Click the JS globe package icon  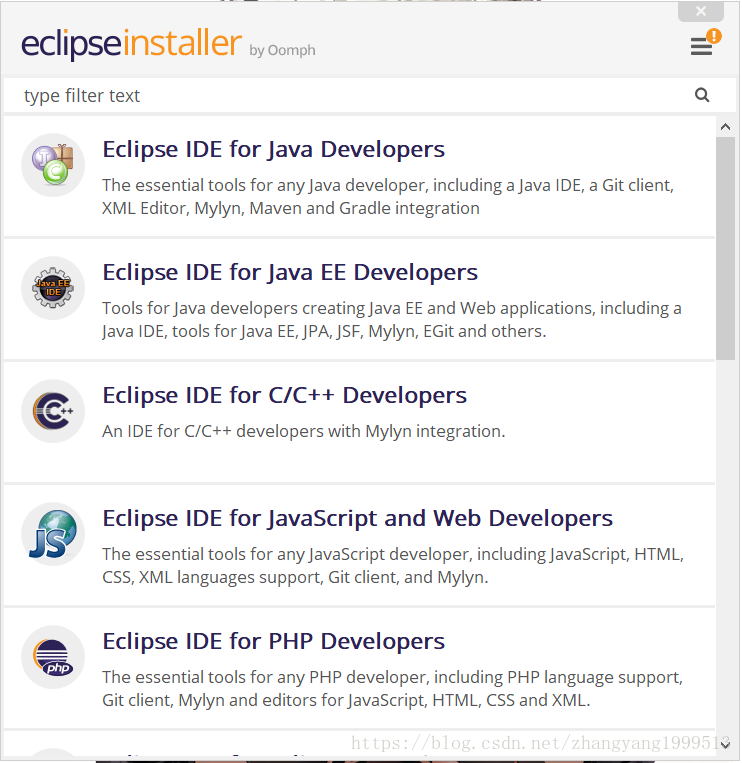click(x=53, y=534)
